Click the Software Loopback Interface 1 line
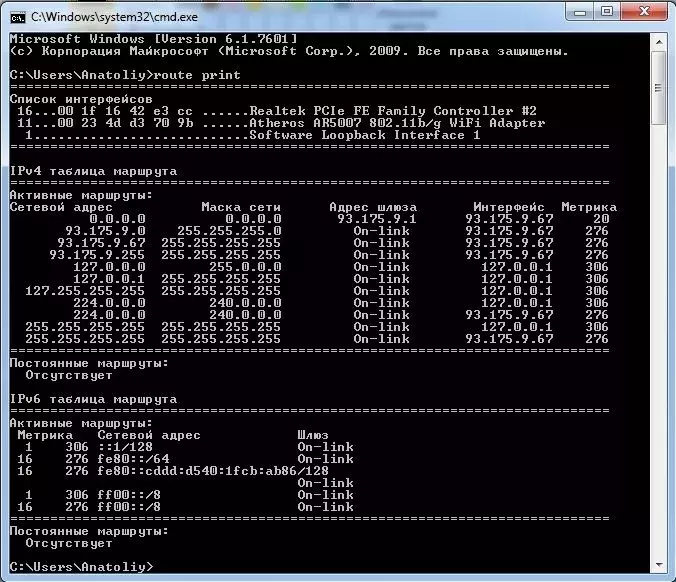676x582 pixels. pyautogui.click(x=252, y=135)
